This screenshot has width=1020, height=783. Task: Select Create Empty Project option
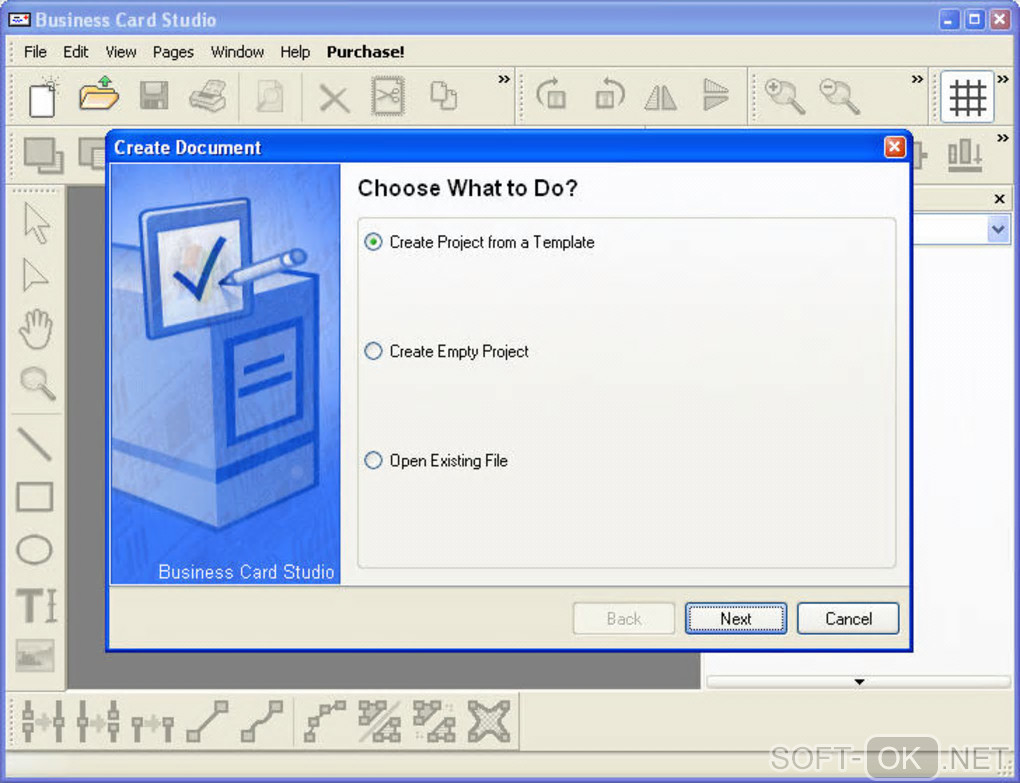tap(447, 351)
